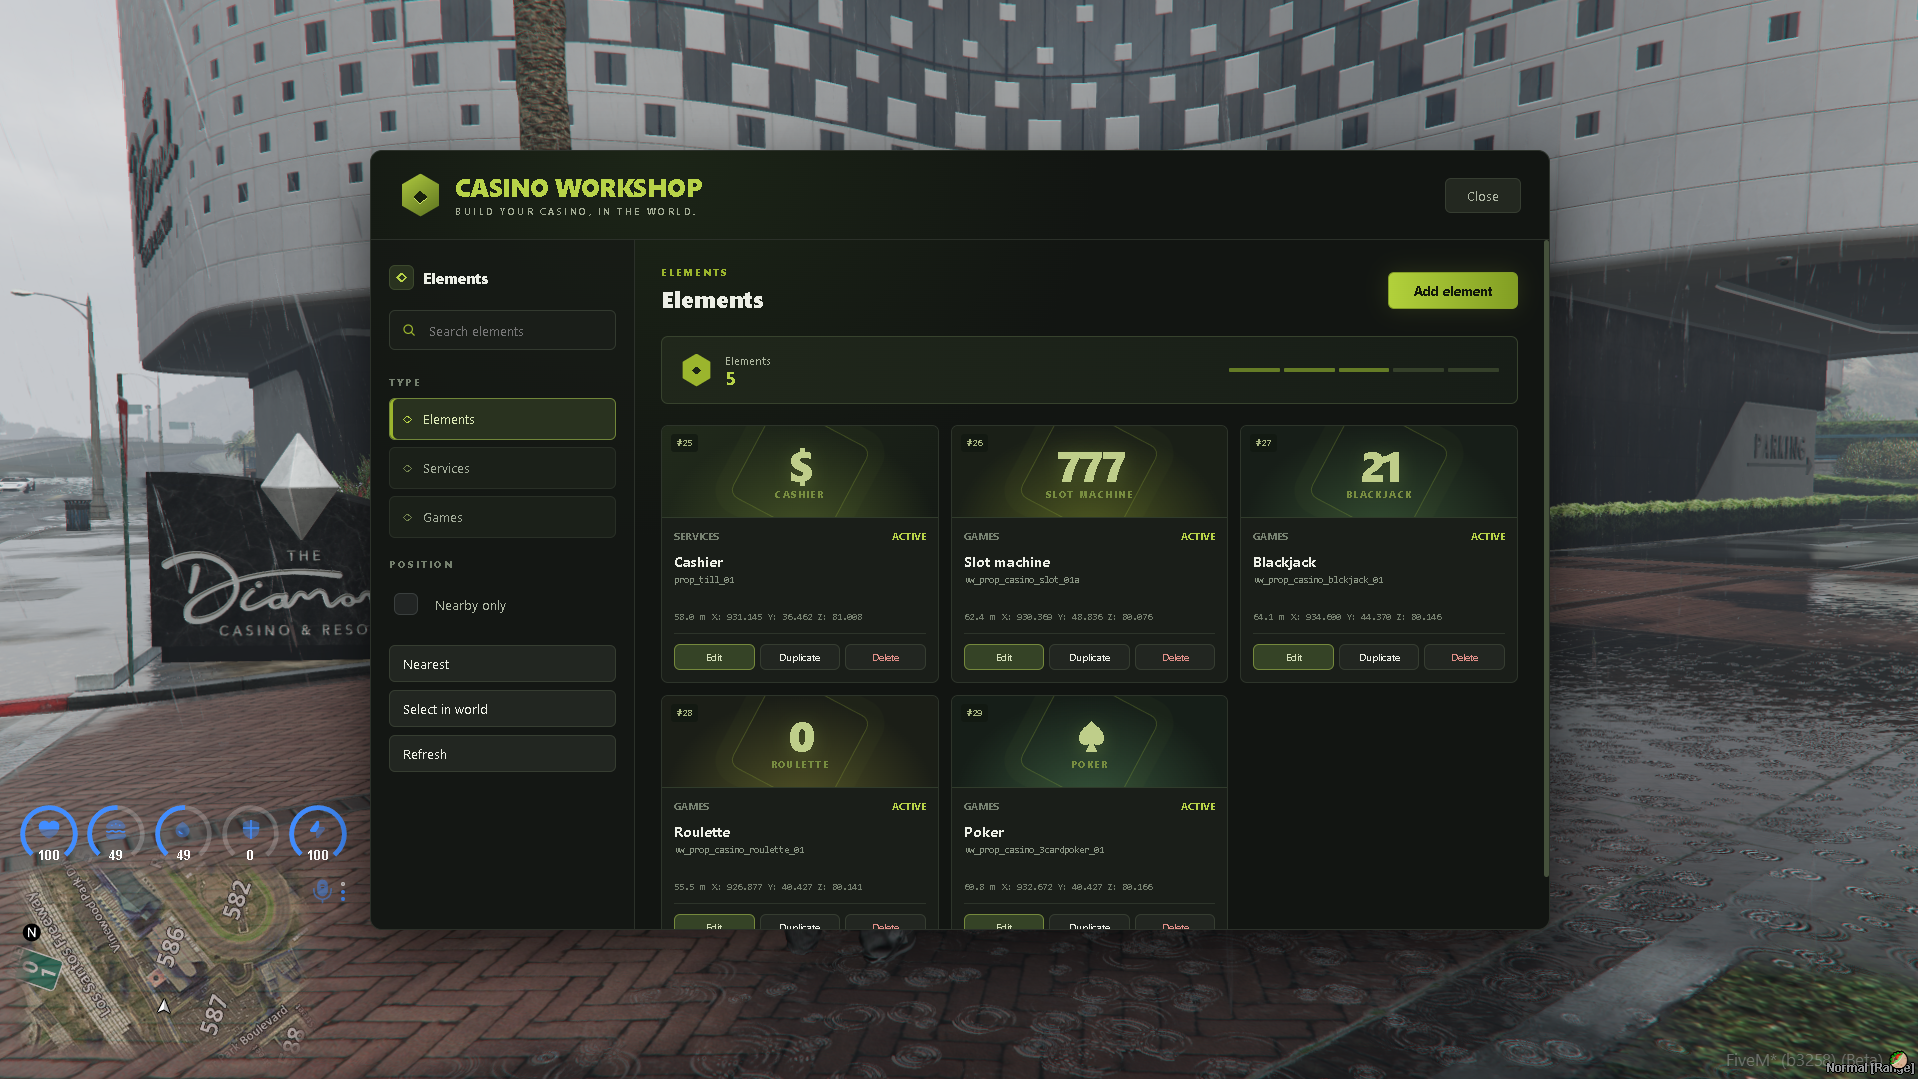Click the Roulette zero card image
This screenshot has width=1918, height=1079.
[800, 742]
